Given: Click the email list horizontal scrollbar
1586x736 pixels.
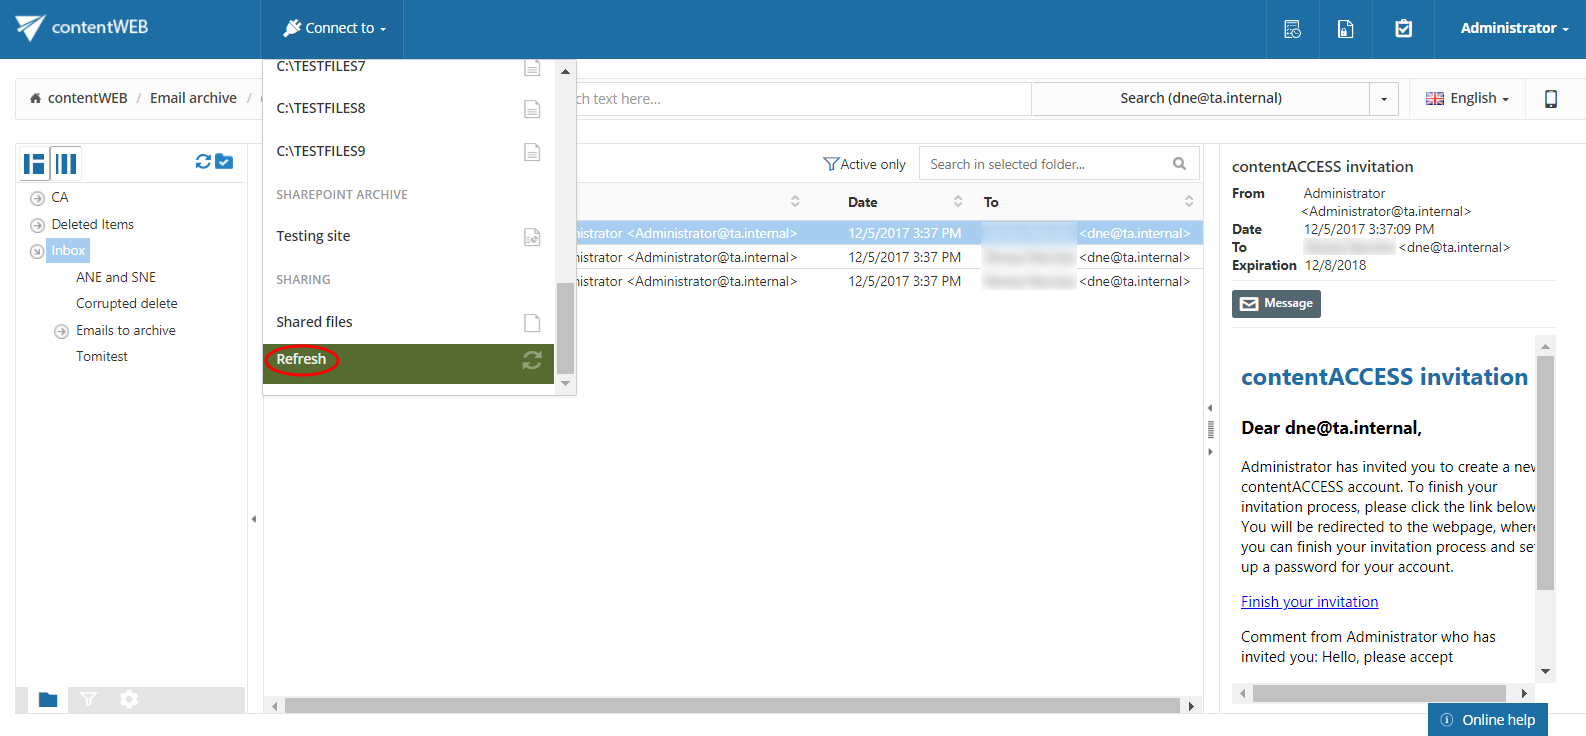Looking at the screenshot, I should (732, 706).
